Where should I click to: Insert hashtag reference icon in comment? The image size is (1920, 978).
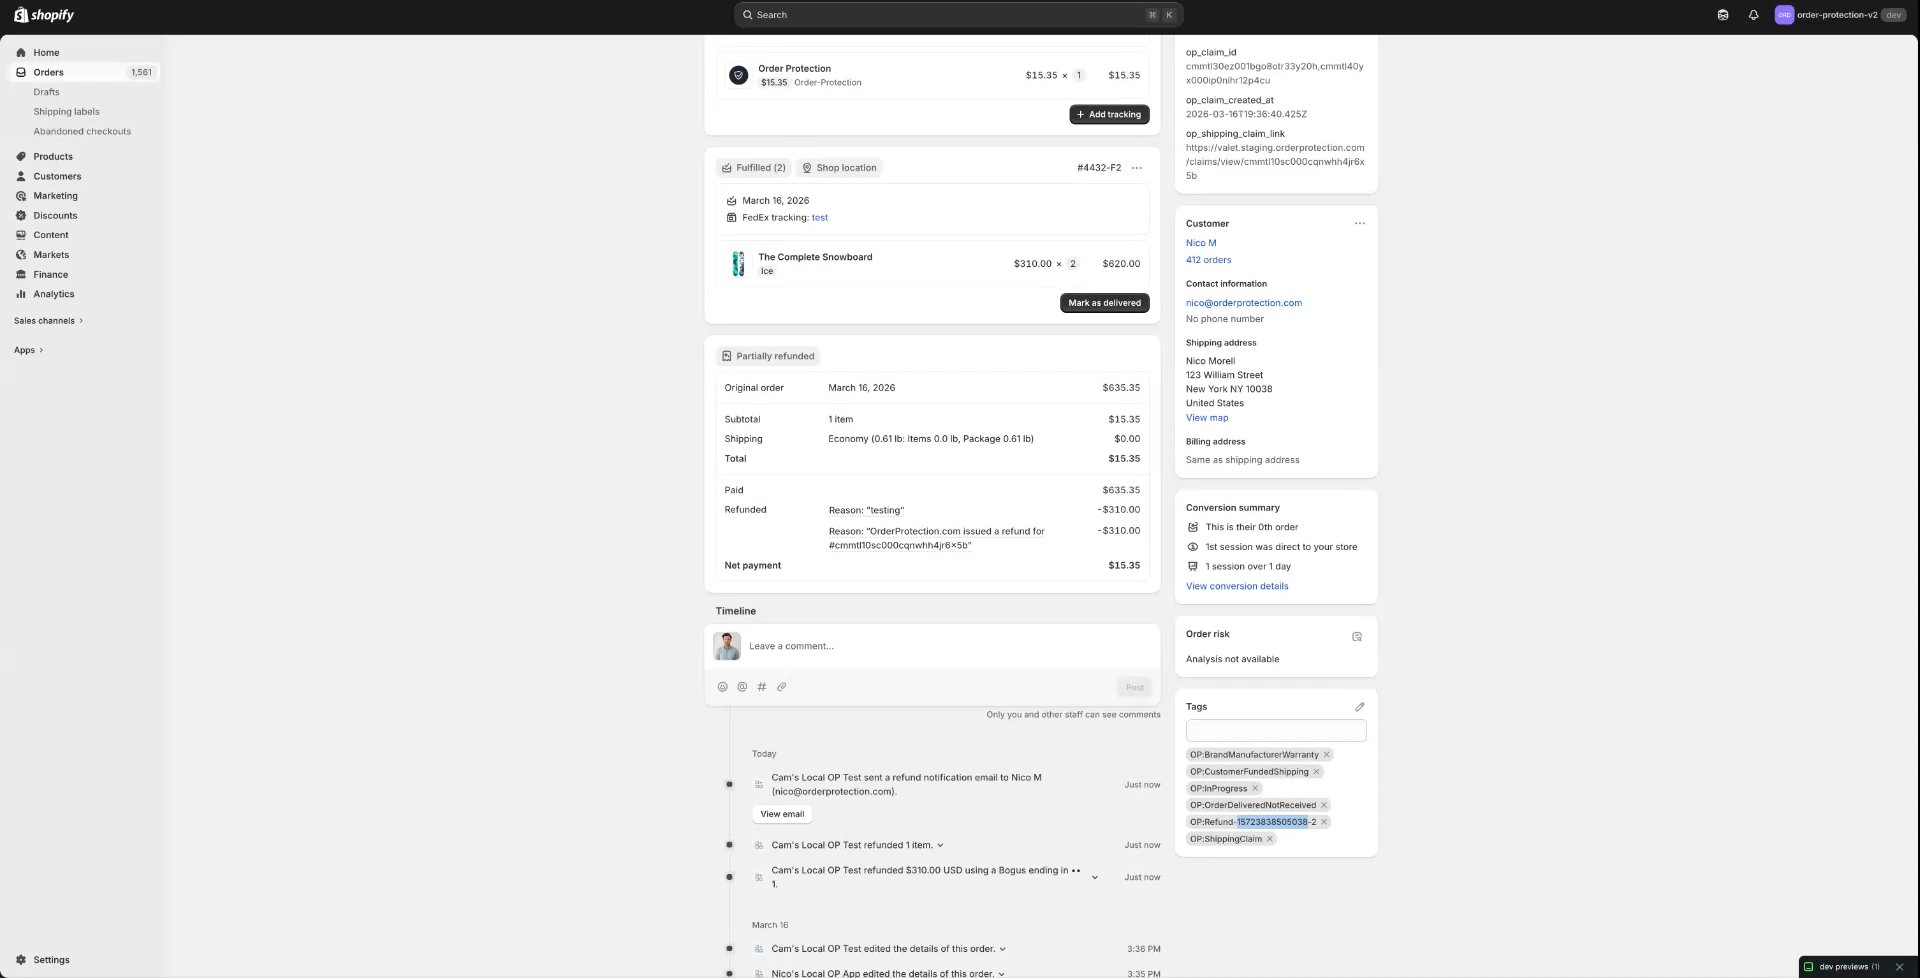pos(762,687)
